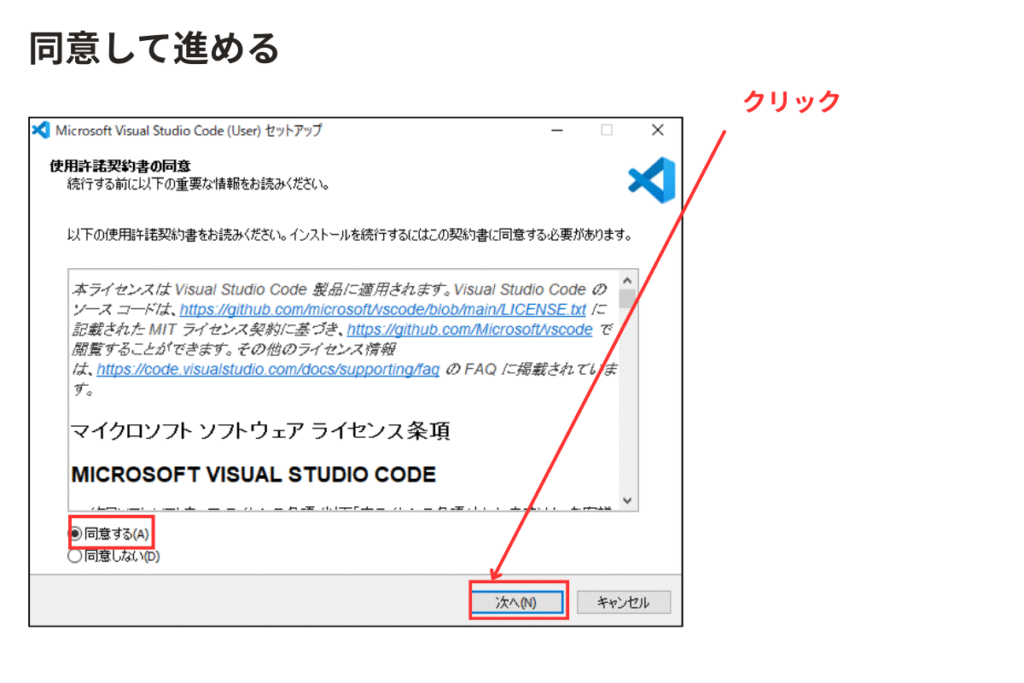The height and width of the screenshot is (683, 1024).
Task: Click the 同意して進める page heading
Action: pyautogui.click(x=154, y=48)
